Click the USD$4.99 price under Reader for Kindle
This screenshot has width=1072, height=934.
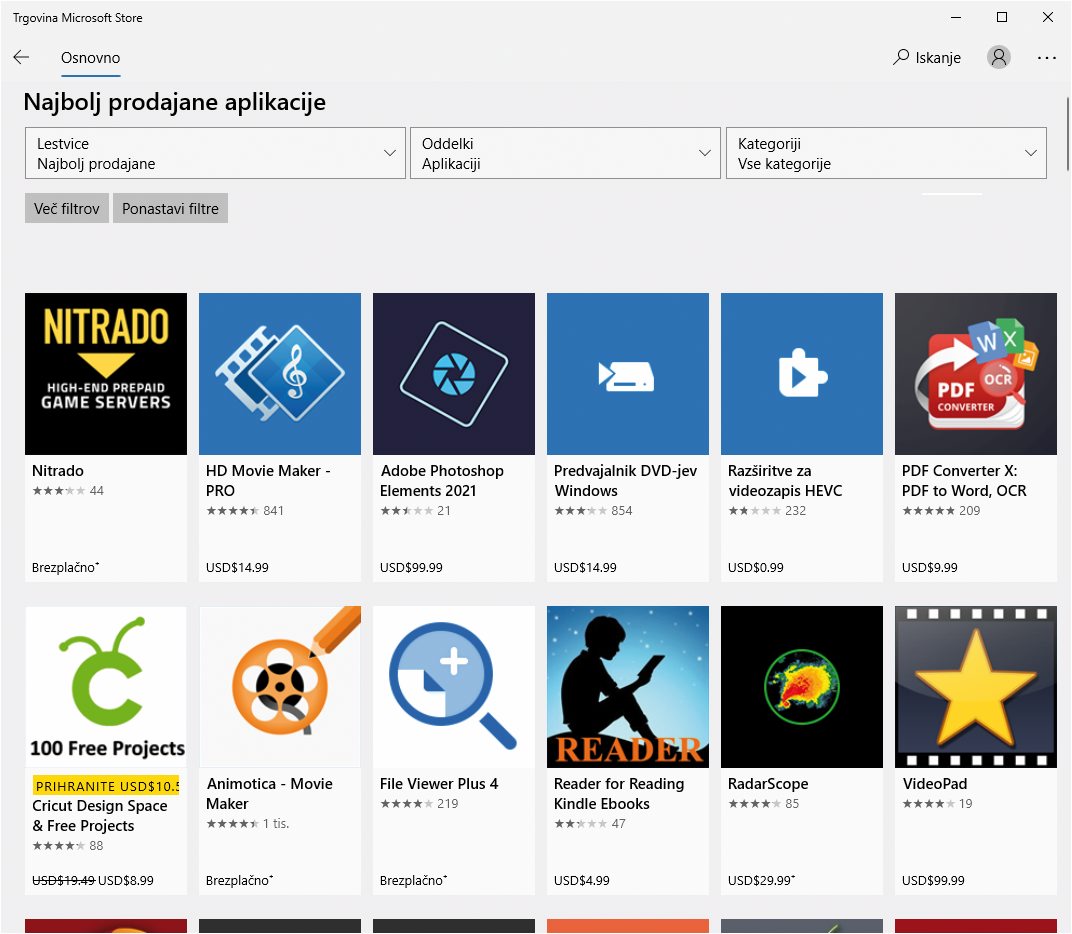click(581, 881)
